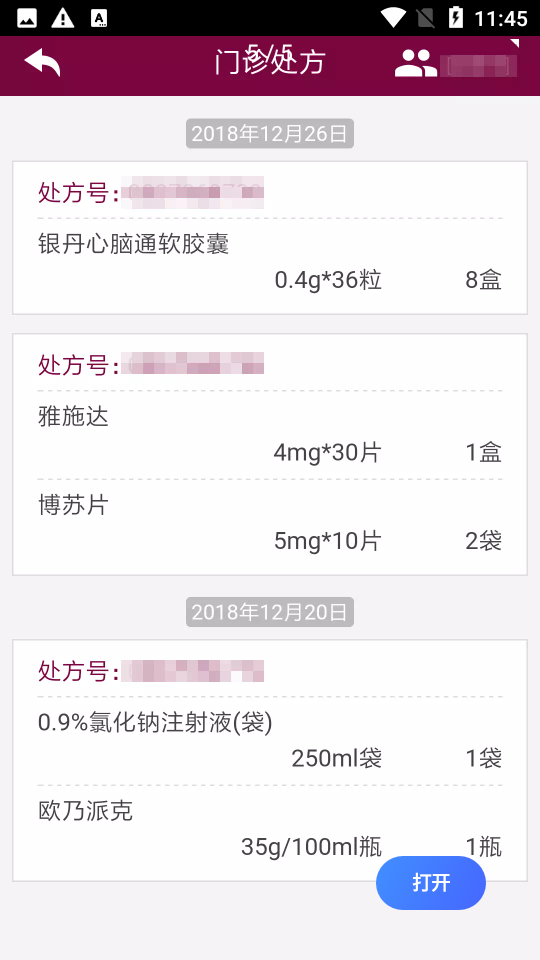Select the 2018年12月26日 date label
The width and height of the screenshot is (540, 960).
click(x=270, y=133)
